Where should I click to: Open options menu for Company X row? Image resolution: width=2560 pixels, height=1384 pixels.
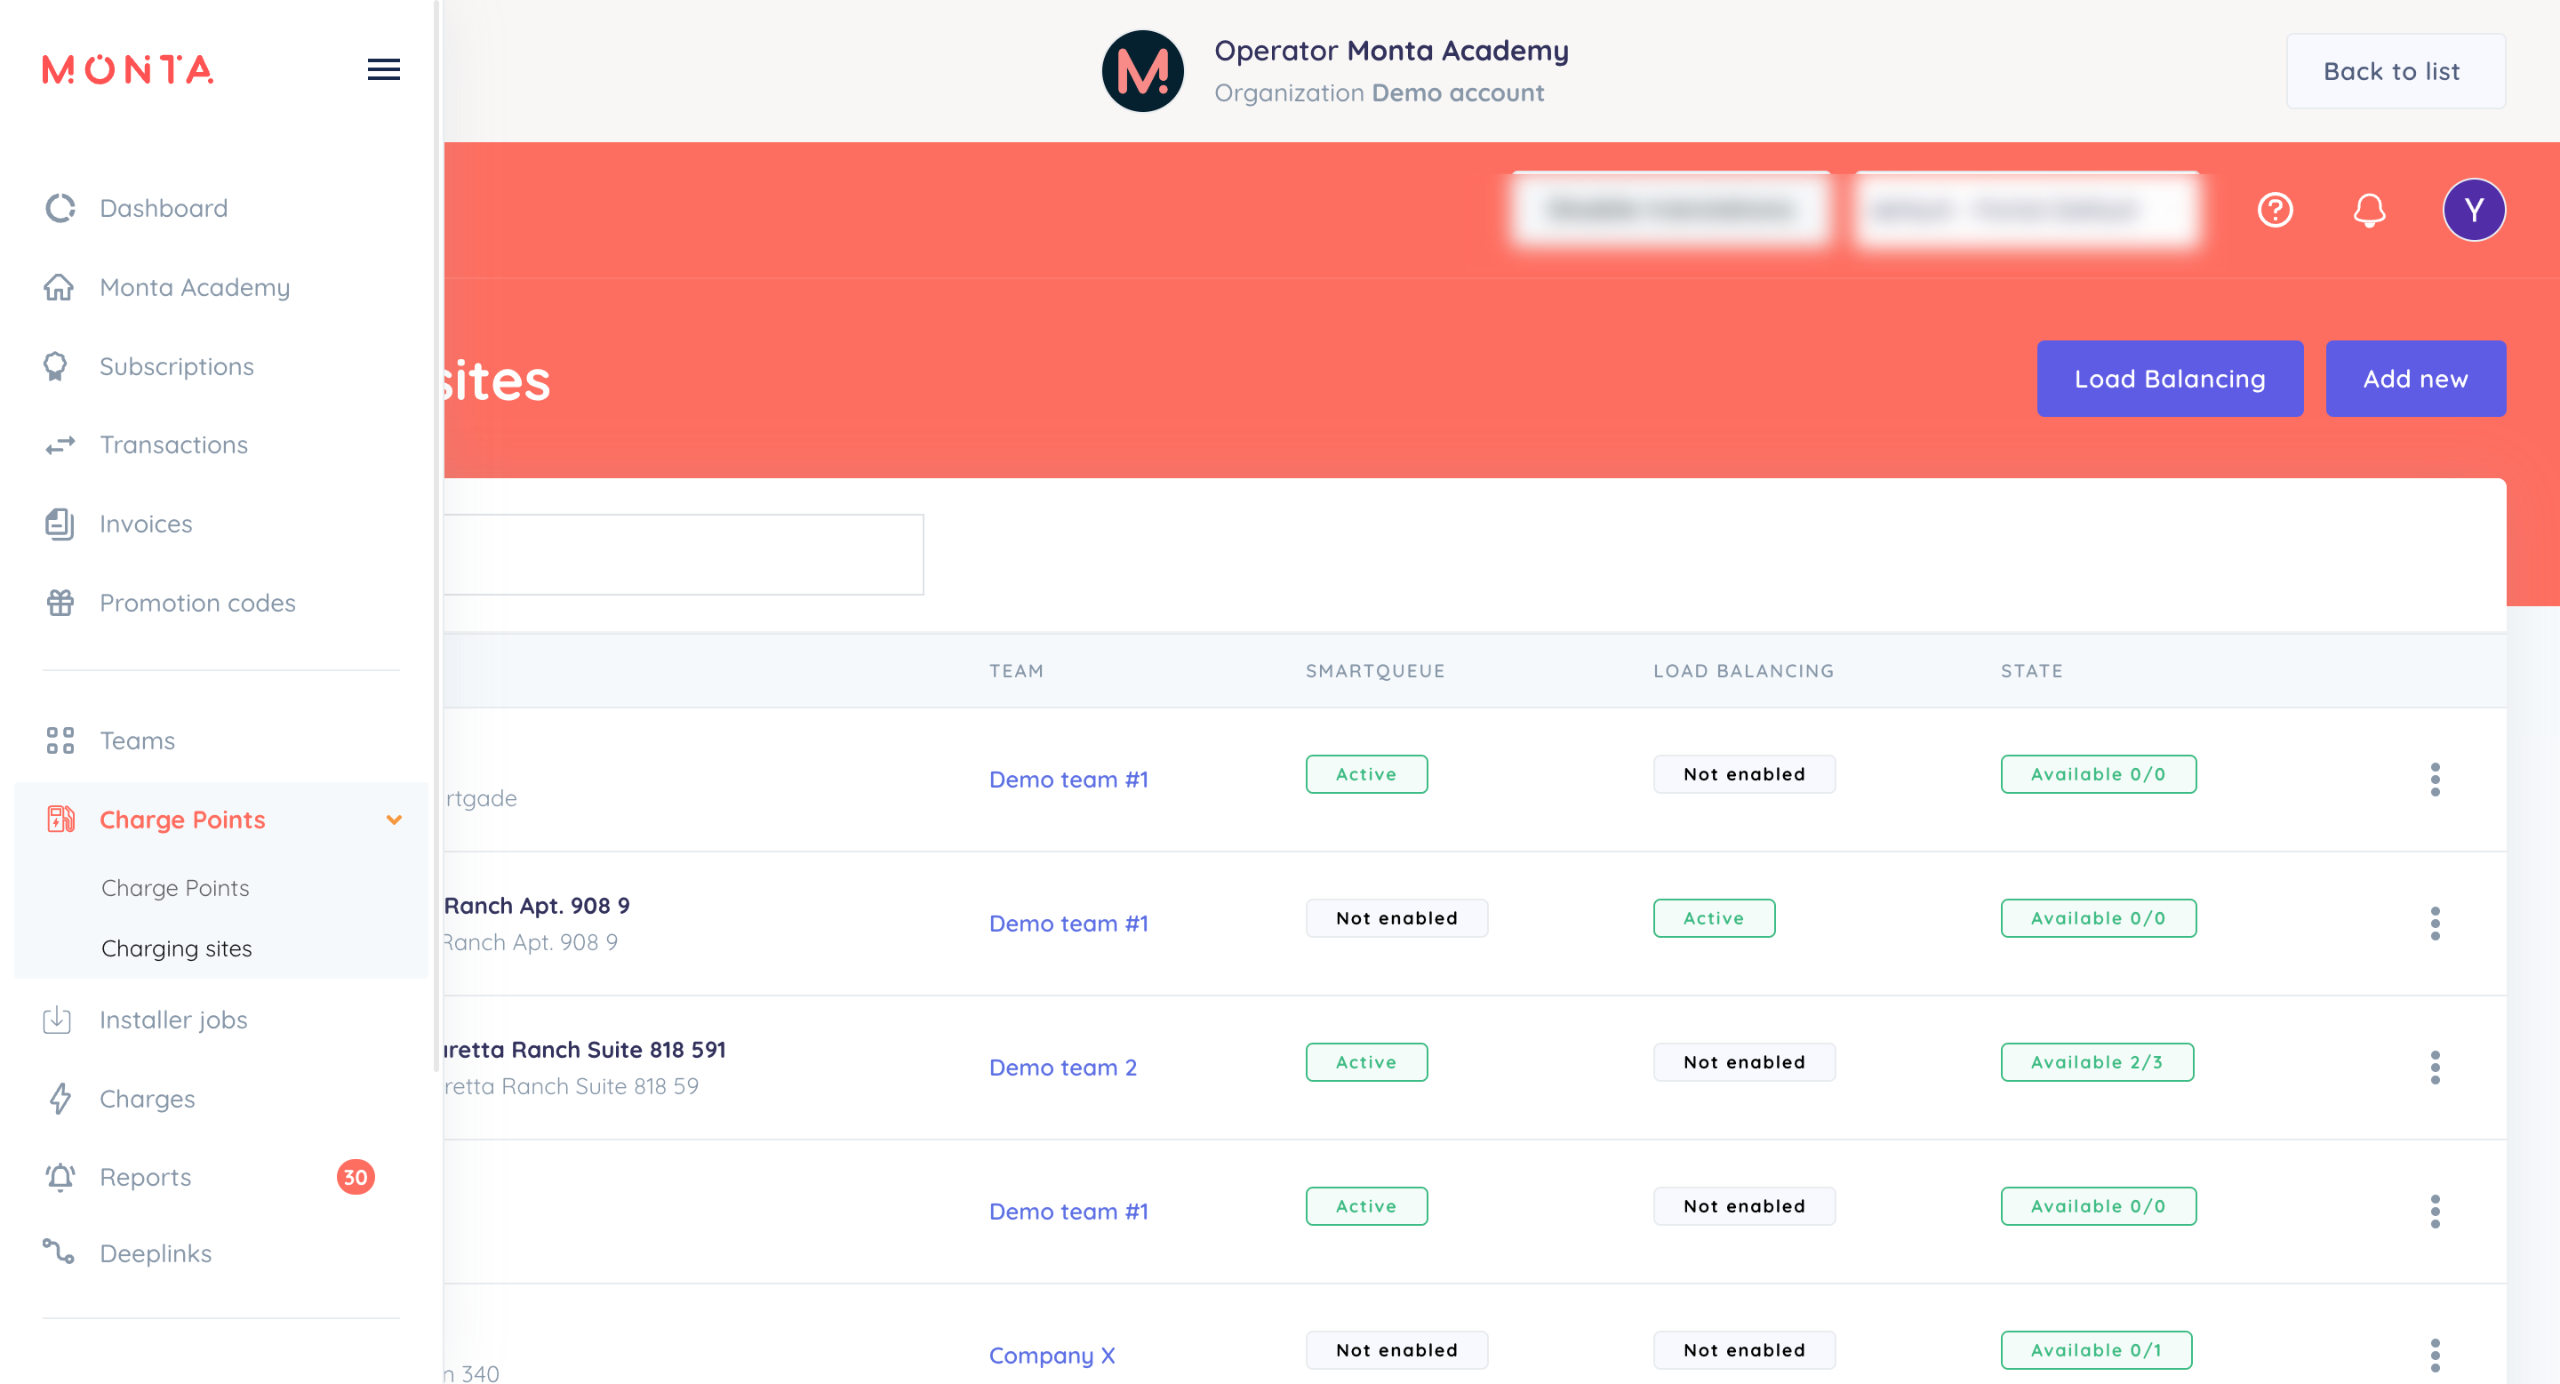tap(2434, 1355)
